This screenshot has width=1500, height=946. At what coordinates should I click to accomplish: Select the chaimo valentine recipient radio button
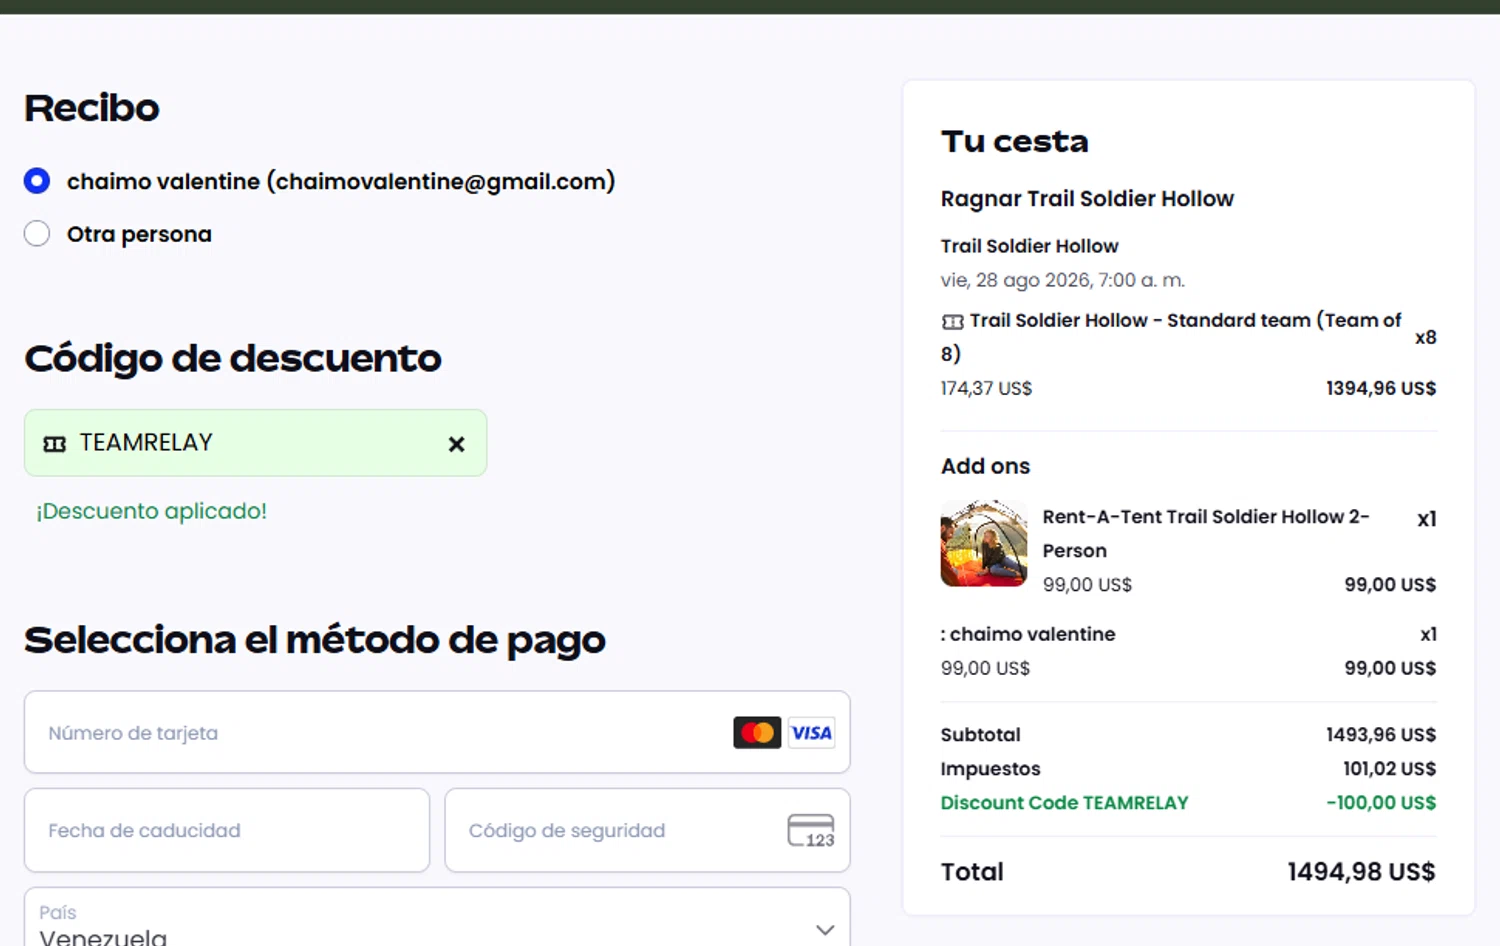(x=37, y=181)
